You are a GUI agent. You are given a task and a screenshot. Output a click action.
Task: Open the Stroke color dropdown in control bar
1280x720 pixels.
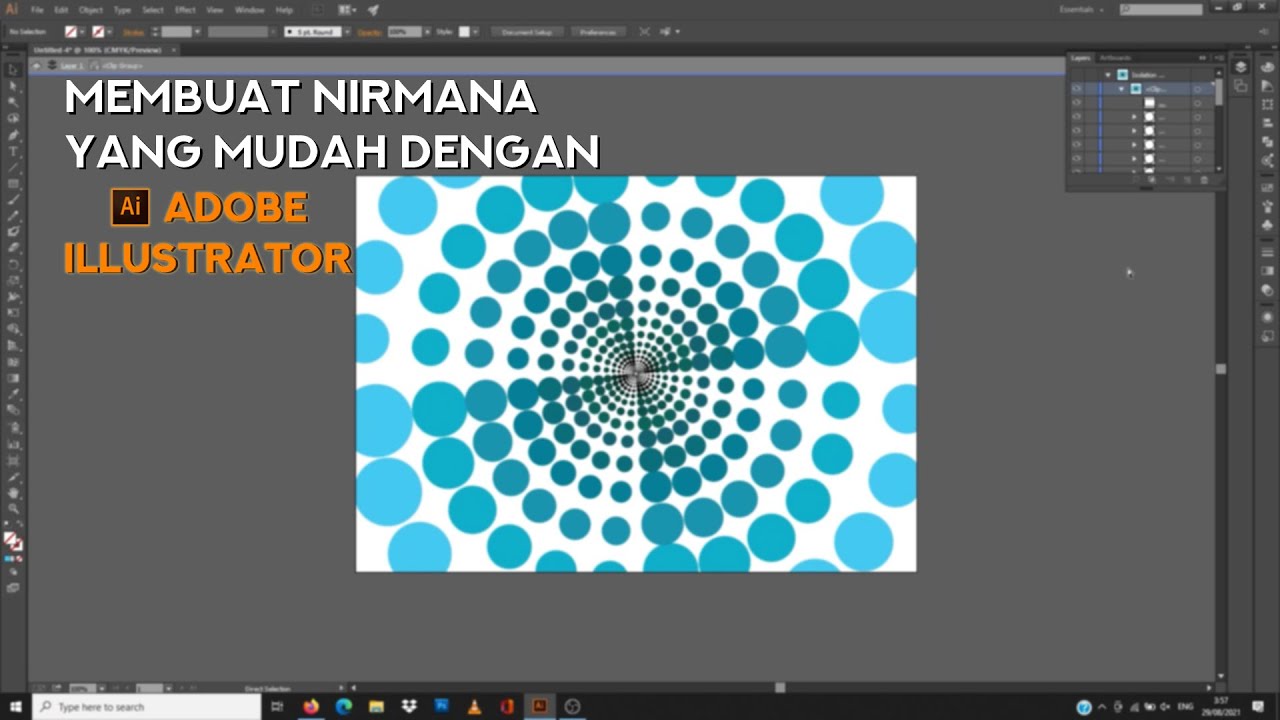pos(111,32)
